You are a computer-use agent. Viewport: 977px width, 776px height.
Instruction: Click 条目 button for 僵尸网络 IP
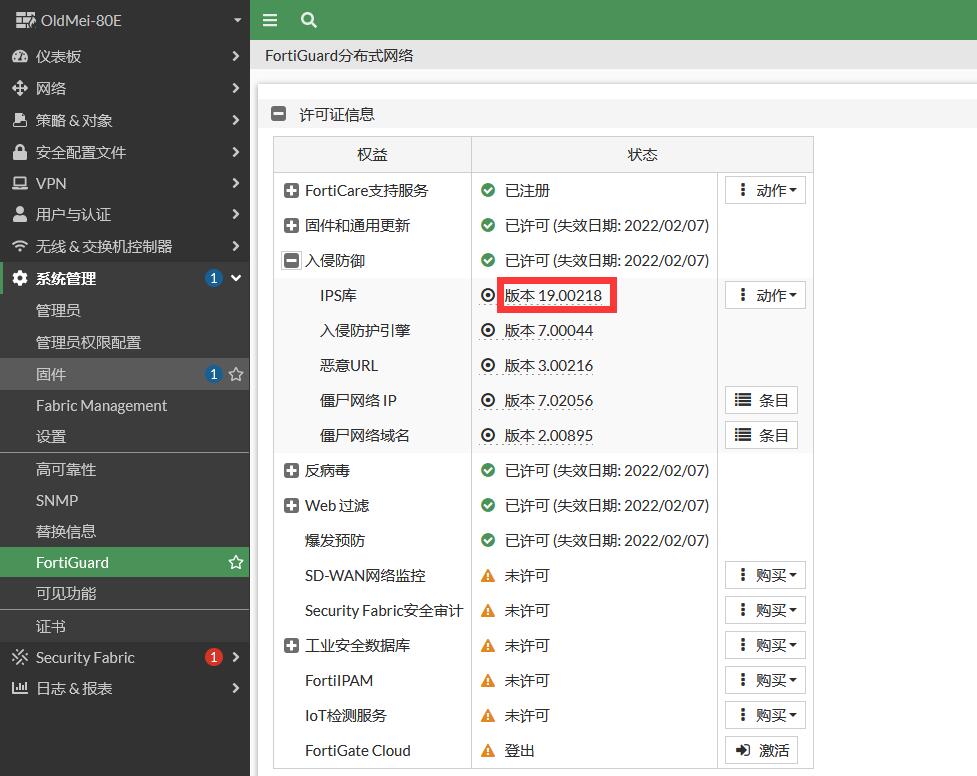[761, 400]
